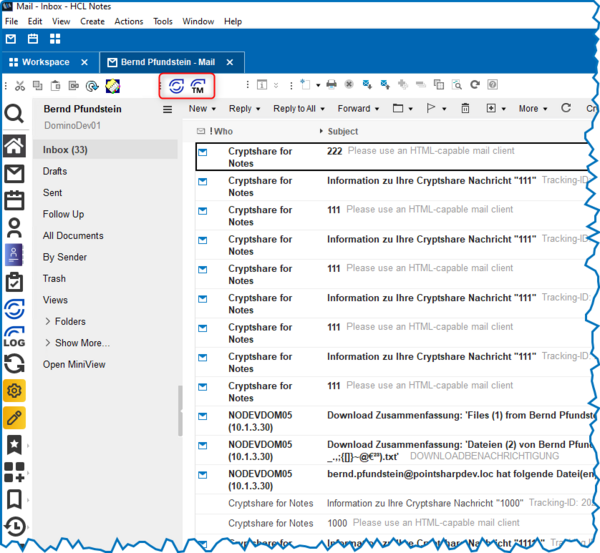Go to Home in the left sidebar
This screenshot has height=553, width=600.
[14, 146]
